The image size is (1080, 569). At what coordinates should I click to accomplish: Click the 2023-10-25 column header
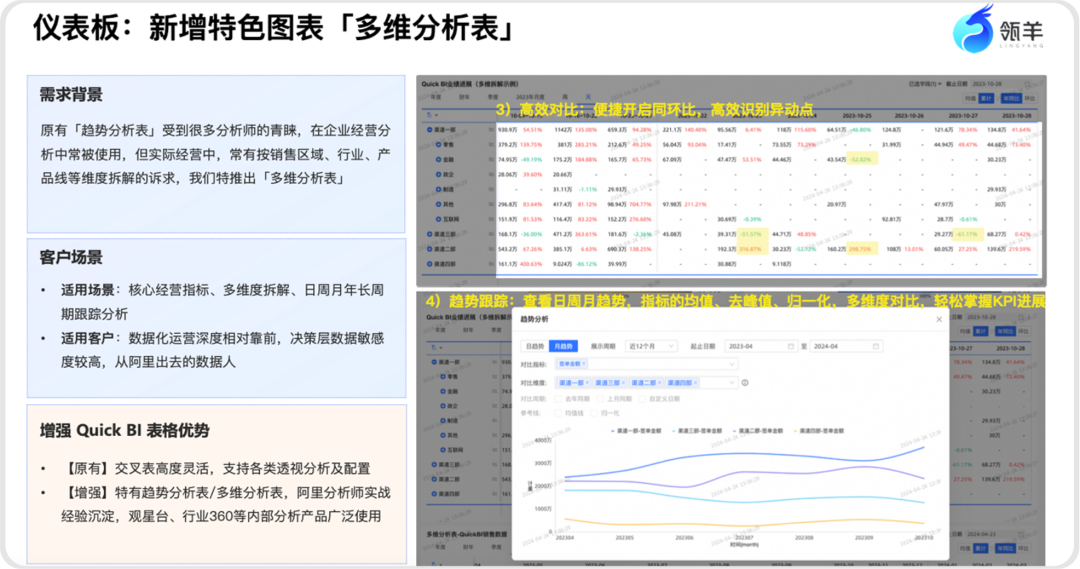[x=857, y=116]
